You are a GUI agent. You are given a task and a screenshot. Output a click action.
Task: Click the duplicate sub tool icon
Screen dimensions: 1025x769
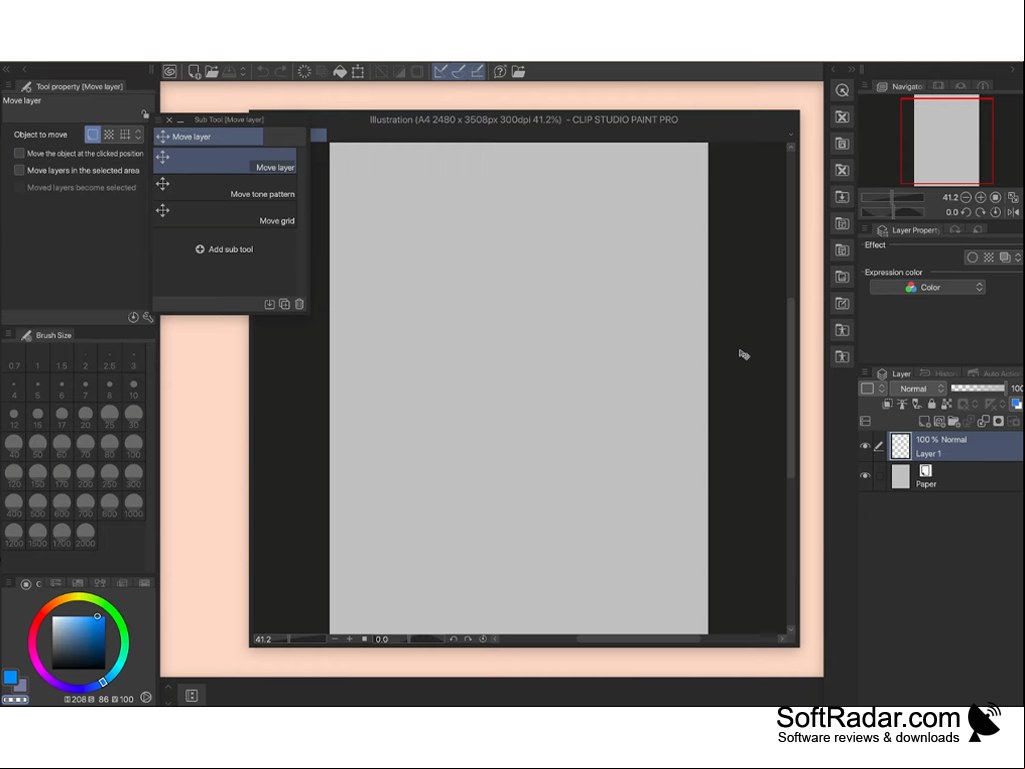pos(284,304)
